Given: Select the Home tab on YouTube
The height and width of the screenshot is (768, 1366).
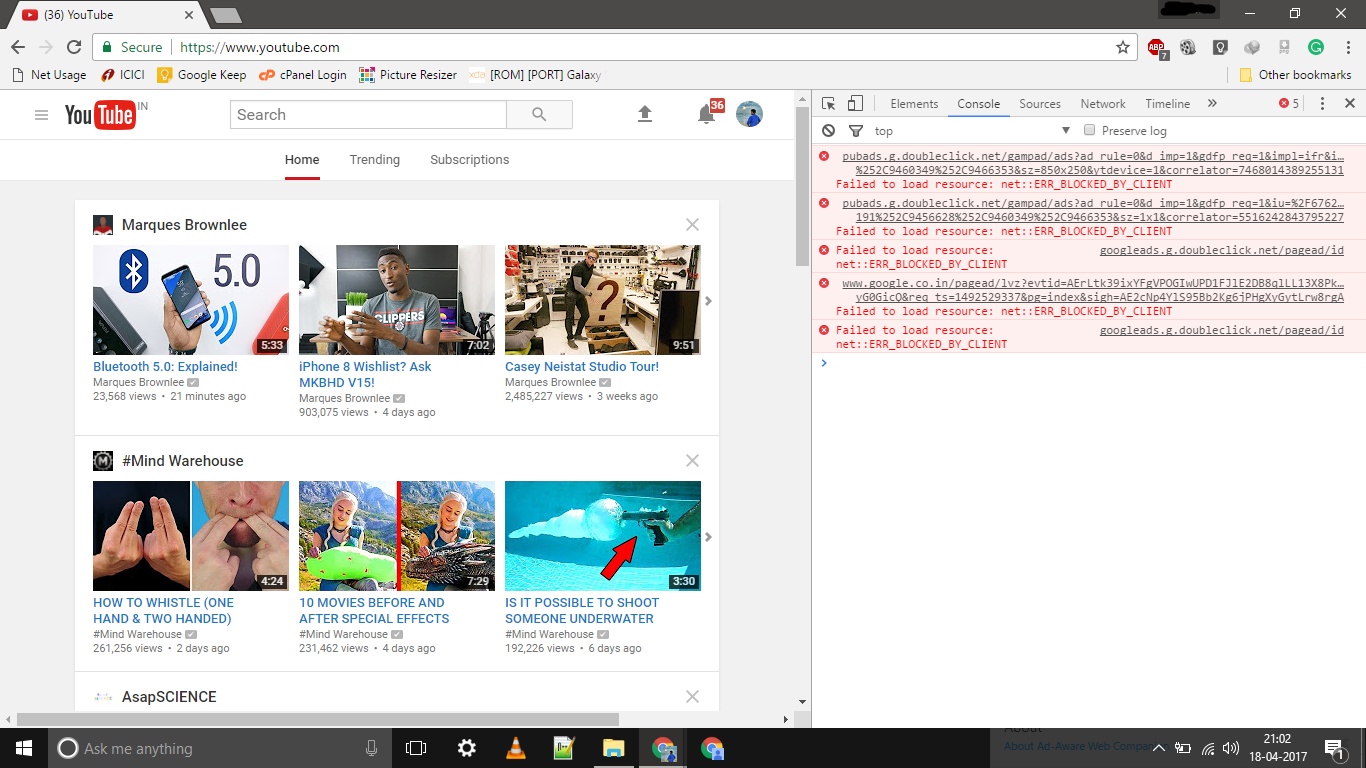Looking at the screenshot, I should click(302, 160).
